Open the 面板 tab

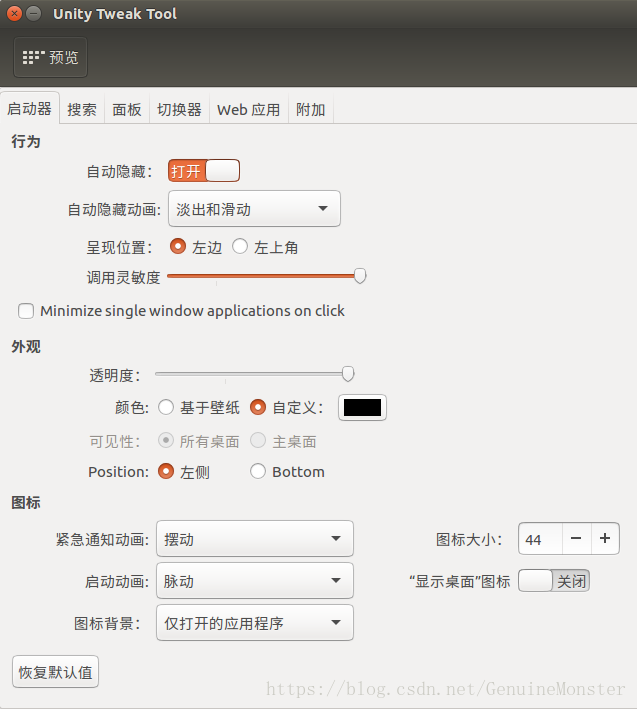coord(127,109)
